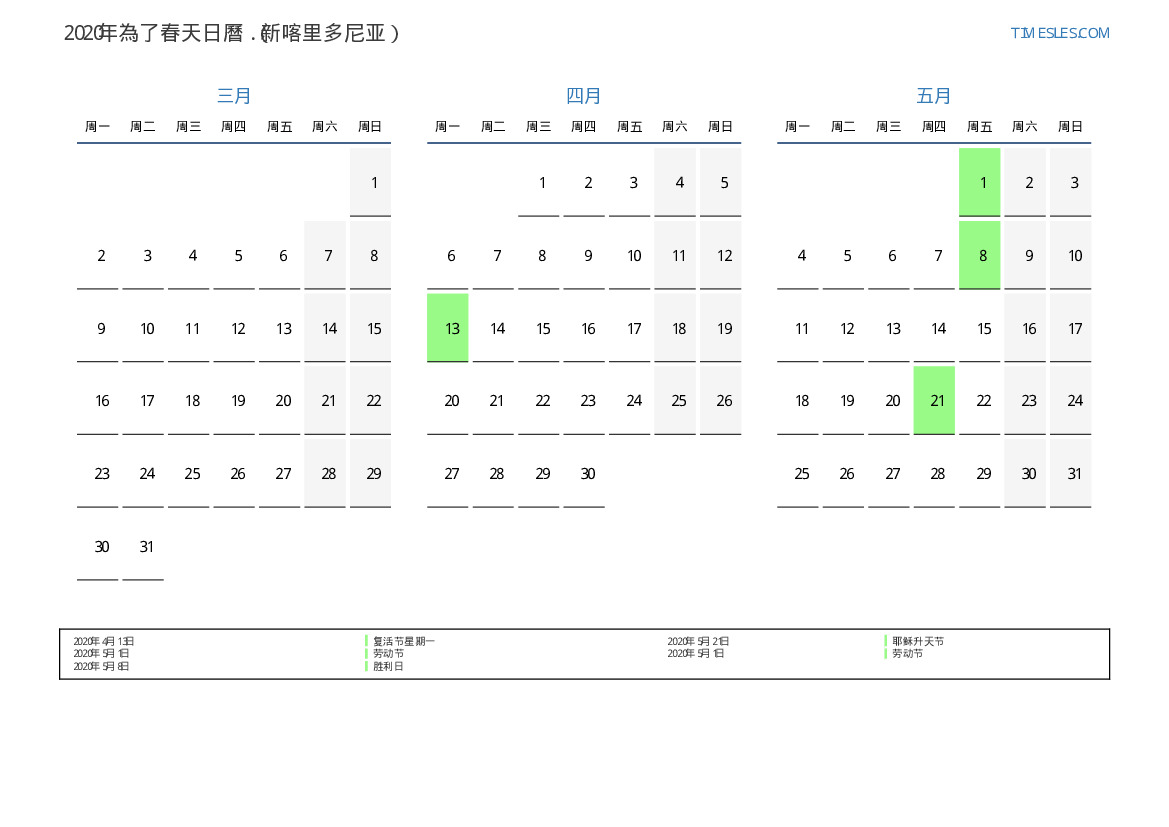This screenshot has width=1169, height=827.
Task: Click 周一 header in May calendar
Action: pyautogui.click(x=797, y=127)
